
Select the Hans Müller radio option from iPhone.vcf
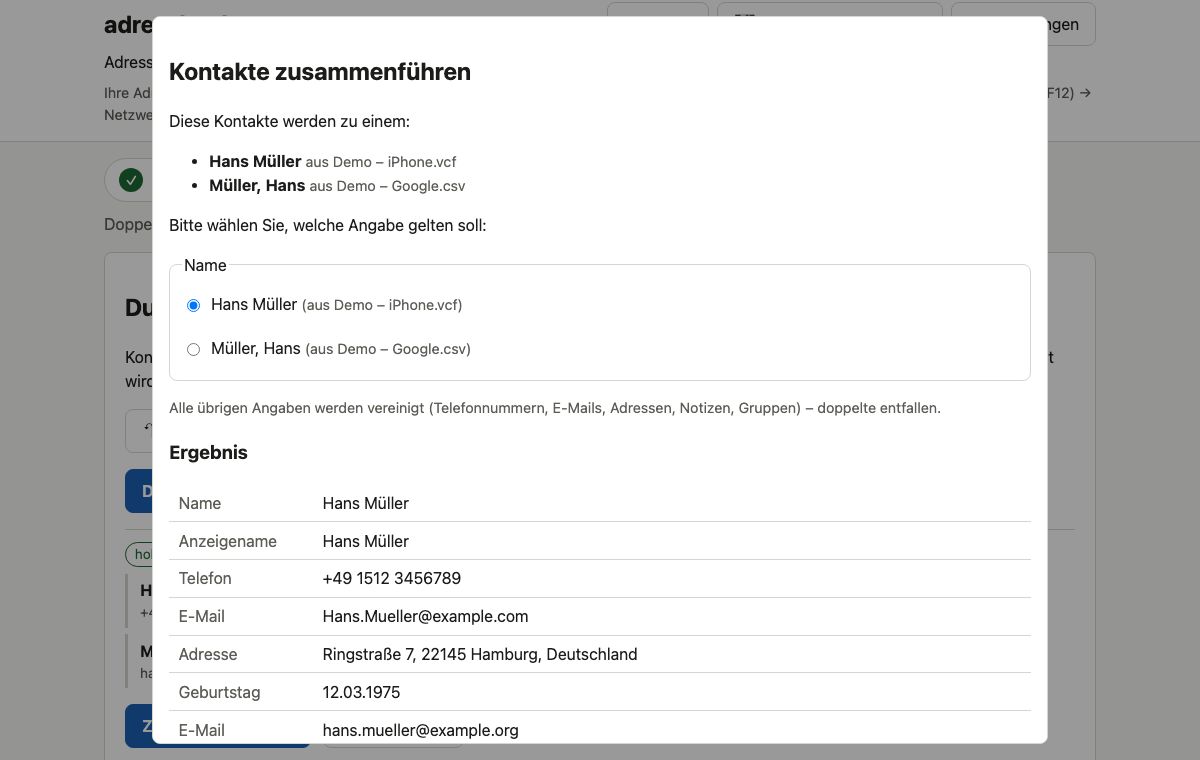(194, 305)
